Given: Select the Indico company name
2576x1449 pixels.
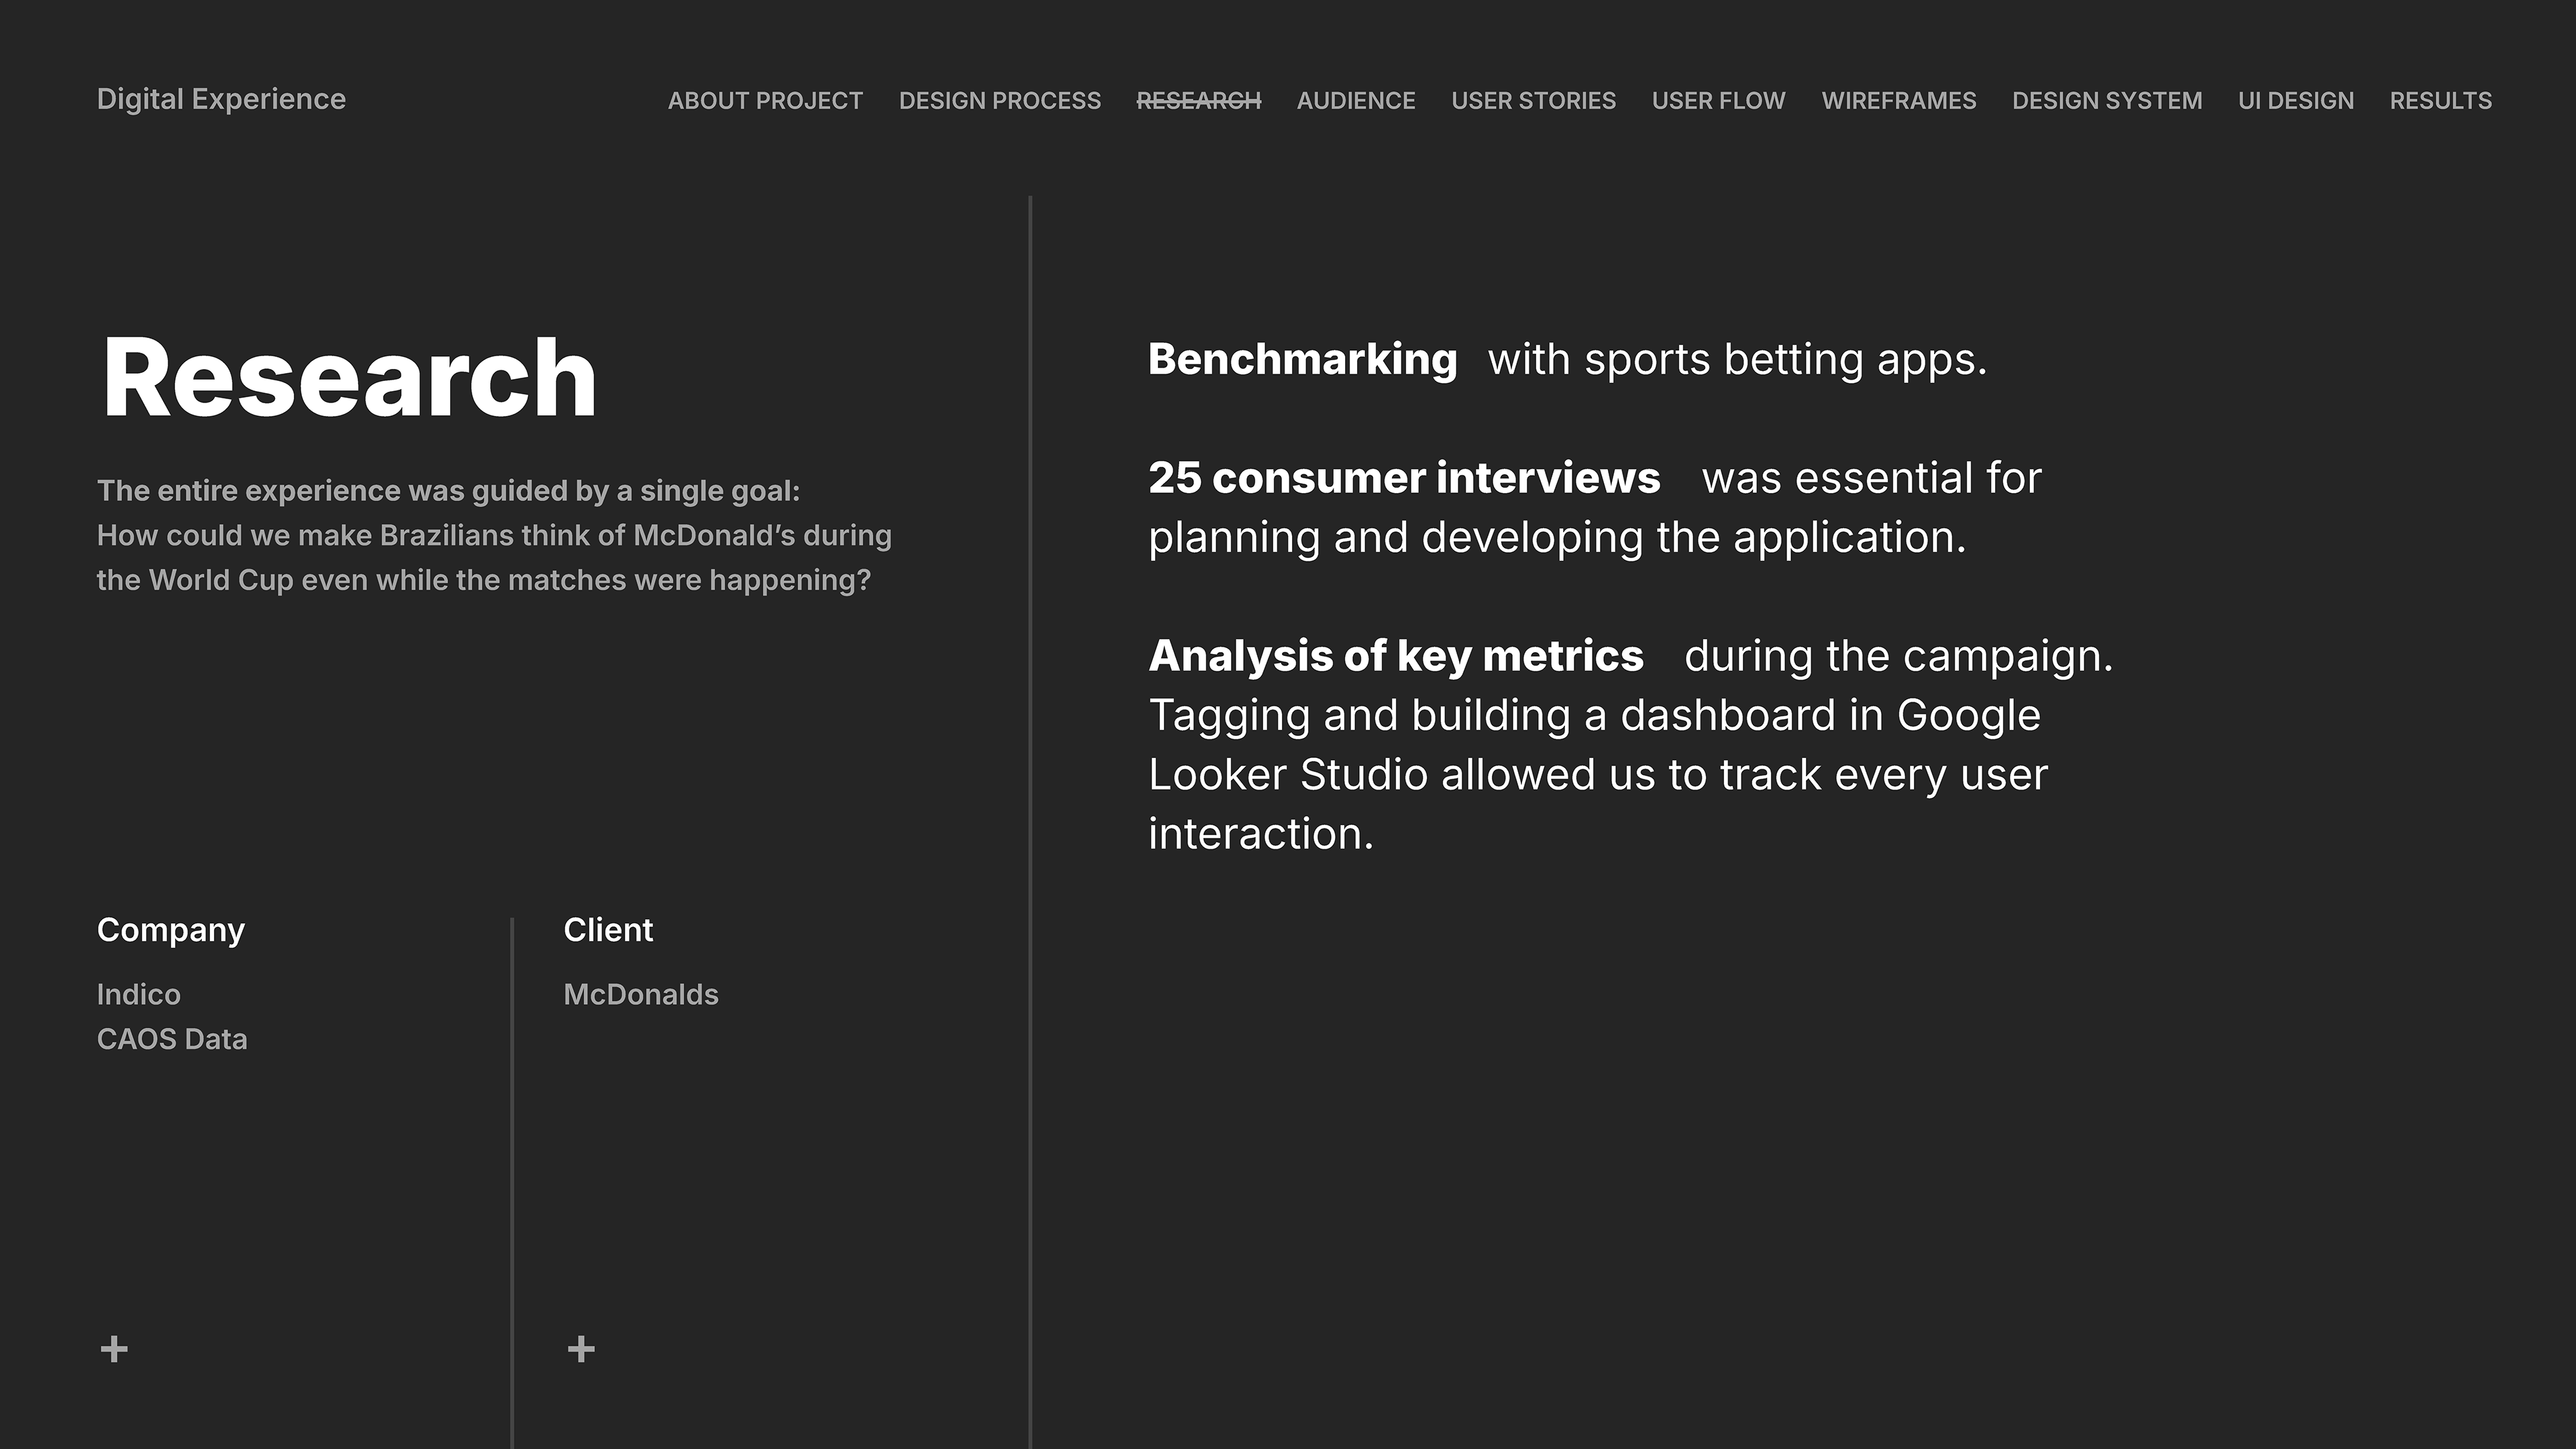Looking at the screenshot, I should coord(139,994).
